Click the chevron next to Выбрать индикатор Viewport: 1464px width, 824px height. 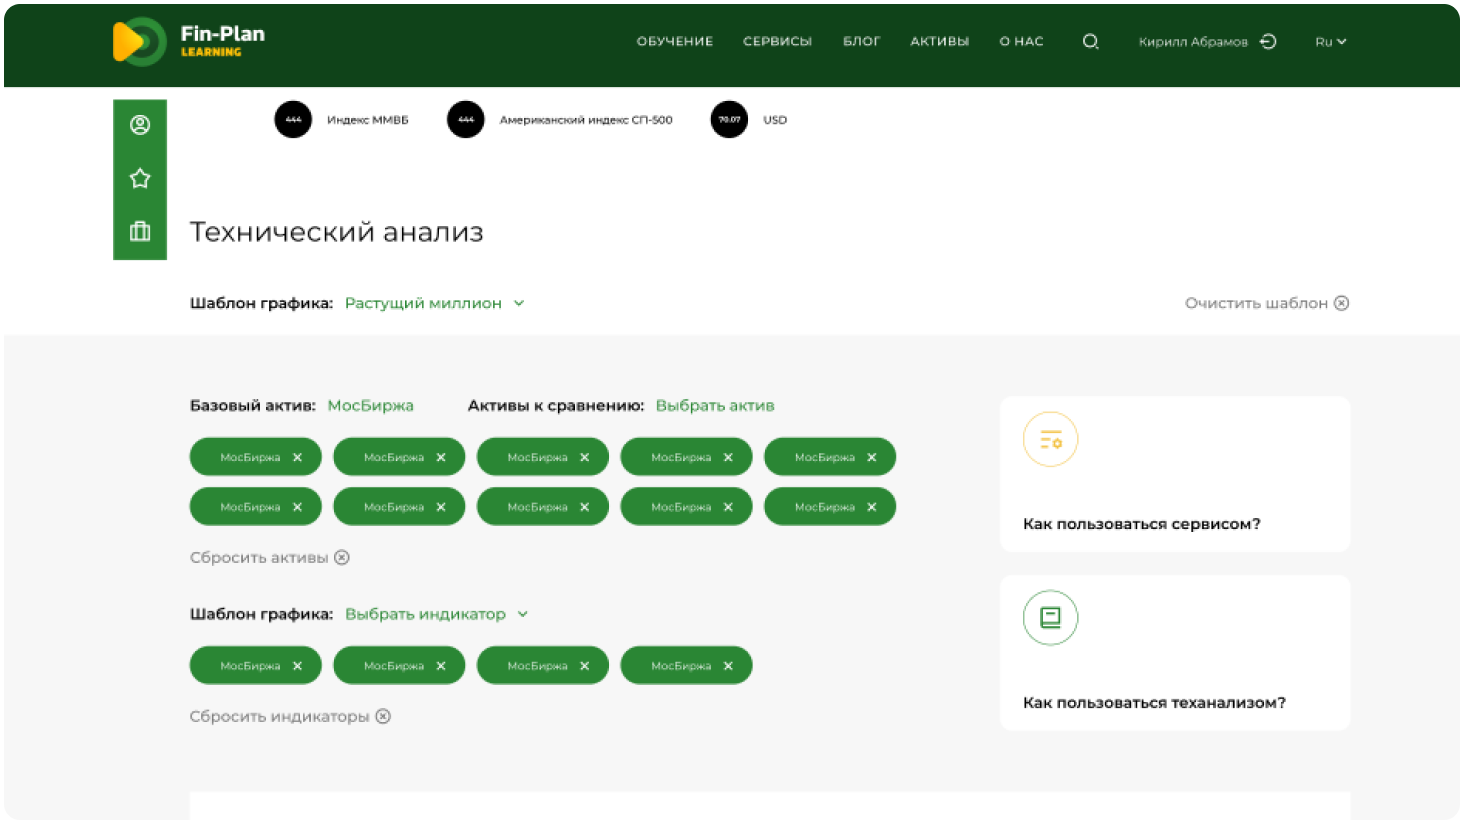pyautogui.click(x=522, y=614)
